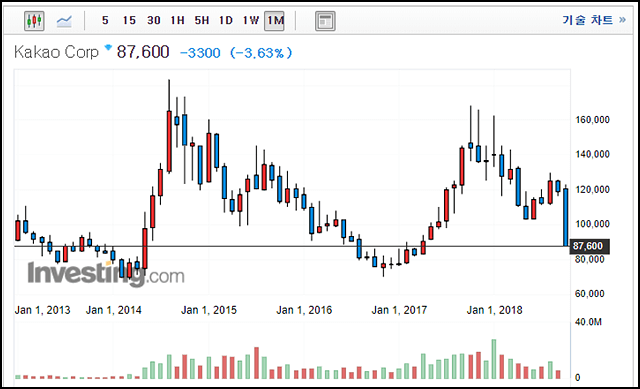Click the Jan 1, 2016 date label

304,310
